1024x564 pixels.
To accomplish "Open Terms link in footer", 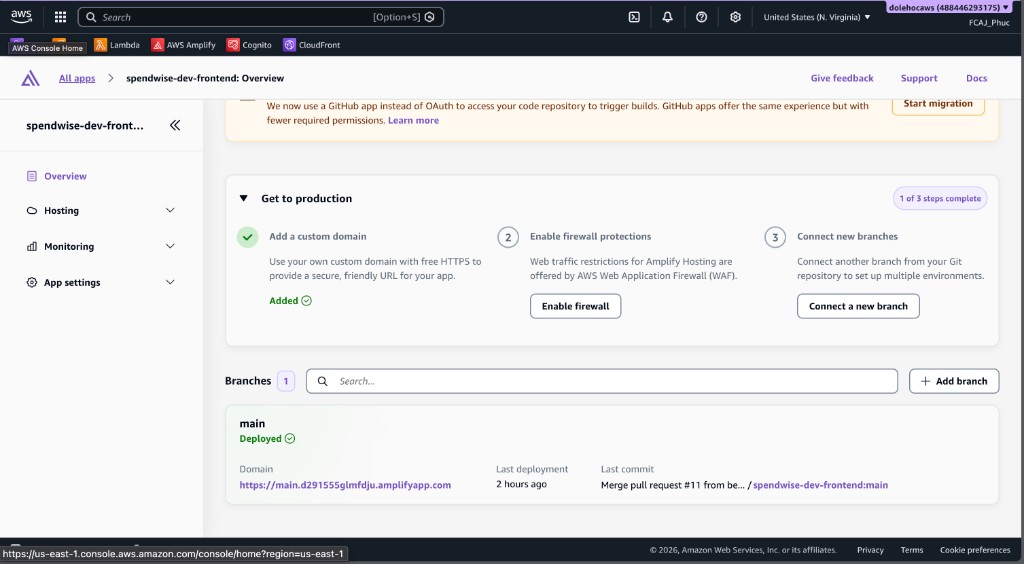I will pyautogui.click(x=912, y=550).
